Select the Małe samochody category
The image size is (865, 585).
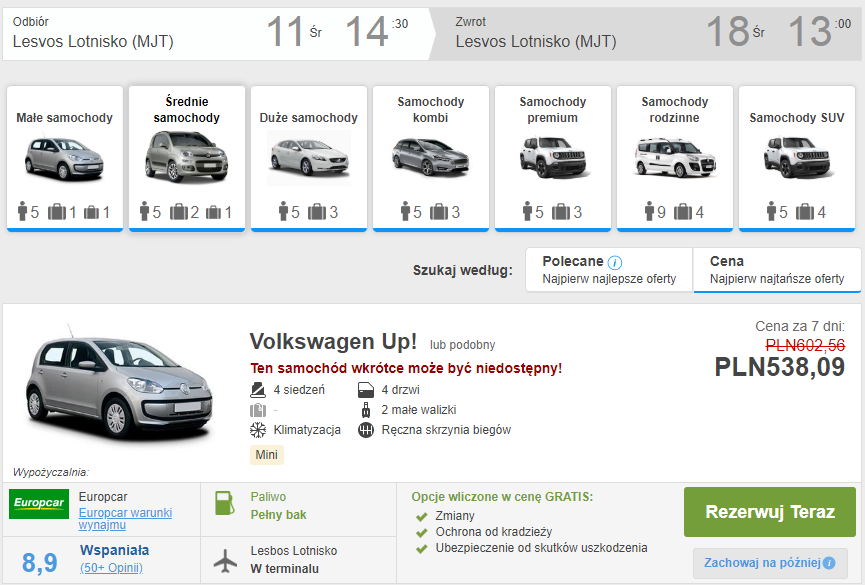coord(65,158)
